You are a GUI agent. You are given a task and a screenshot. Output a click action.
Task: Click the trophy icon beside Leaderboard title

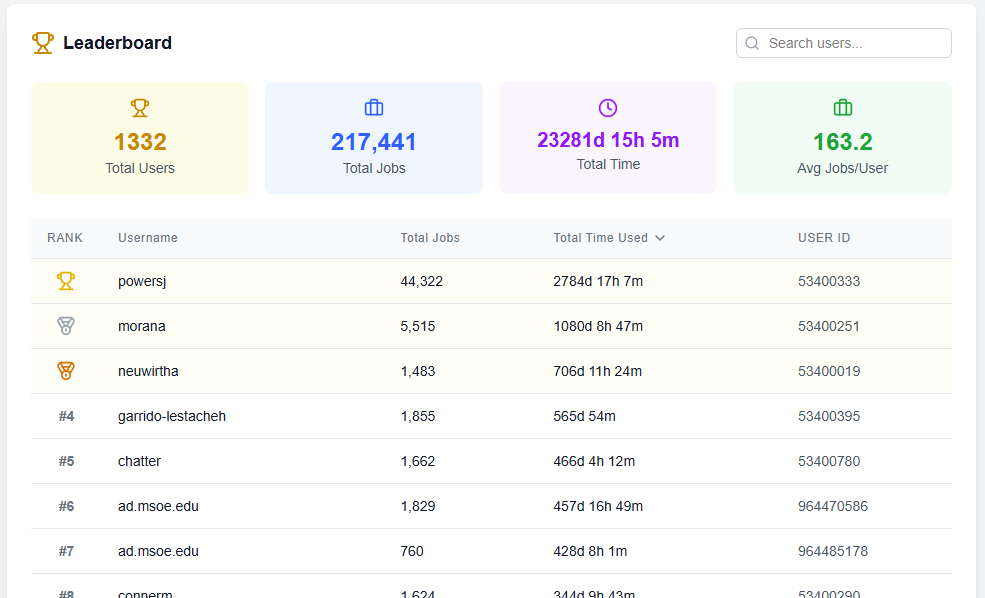pyautogui.click(x=43, y=43)
